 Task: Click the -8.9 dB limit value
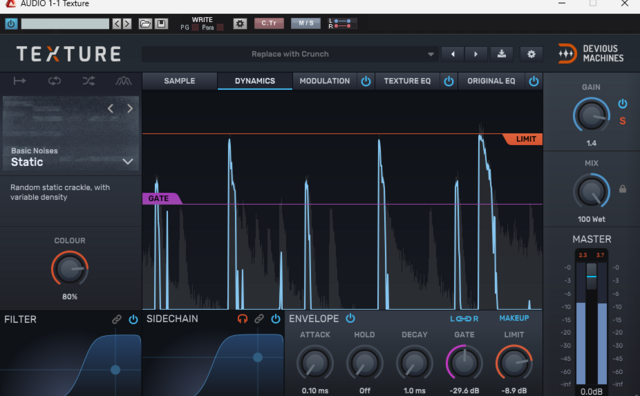(514, 391)
